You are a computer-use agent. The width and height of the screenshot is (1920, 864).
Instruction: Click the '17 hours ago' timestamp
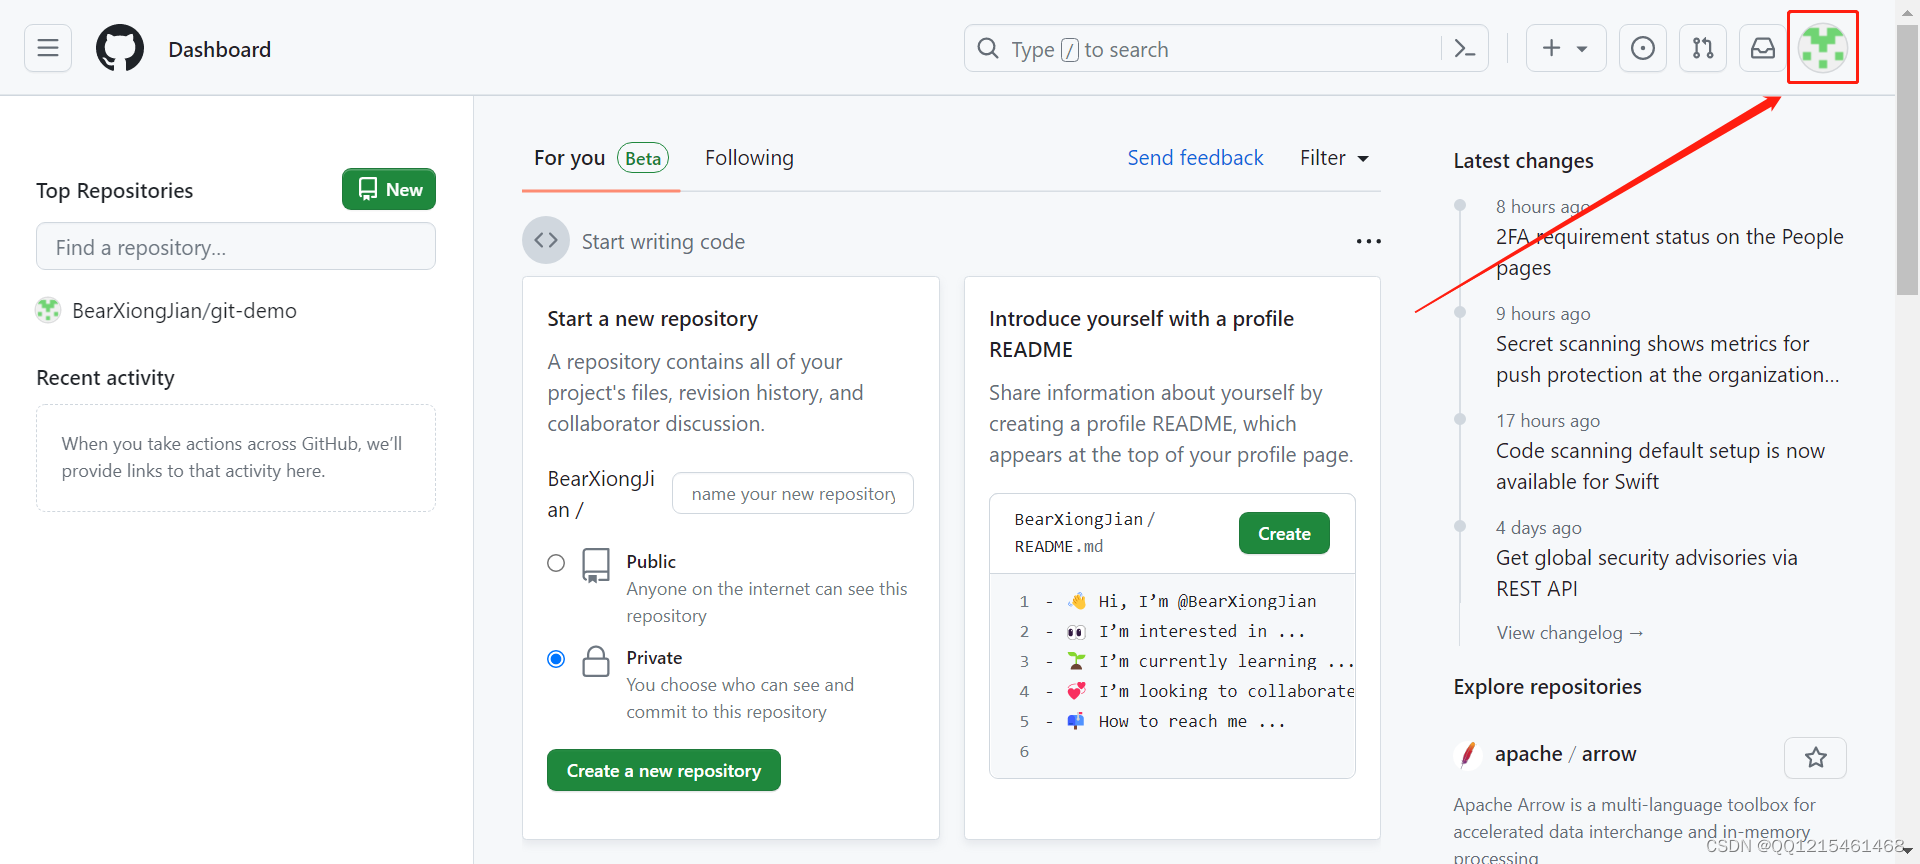coord(1548,421)
